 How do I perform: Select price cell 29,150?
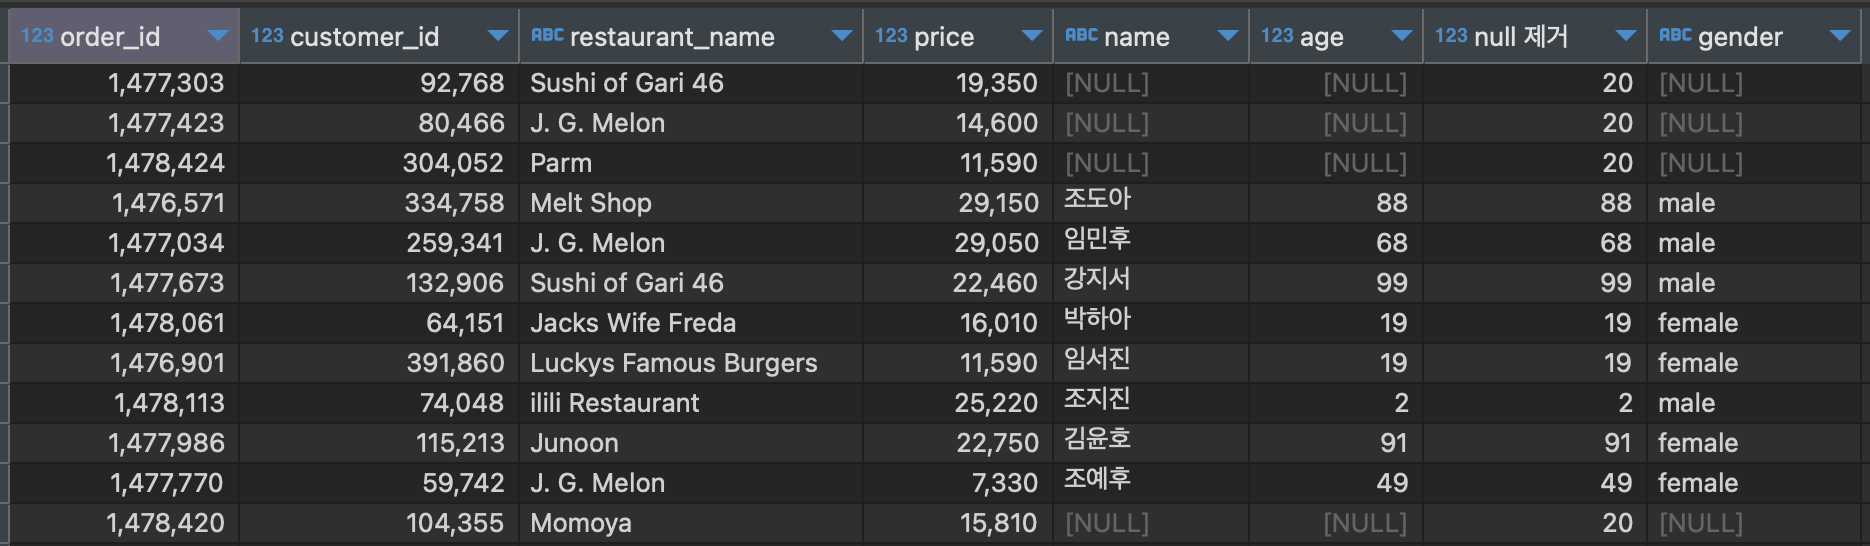pos(958,203)
